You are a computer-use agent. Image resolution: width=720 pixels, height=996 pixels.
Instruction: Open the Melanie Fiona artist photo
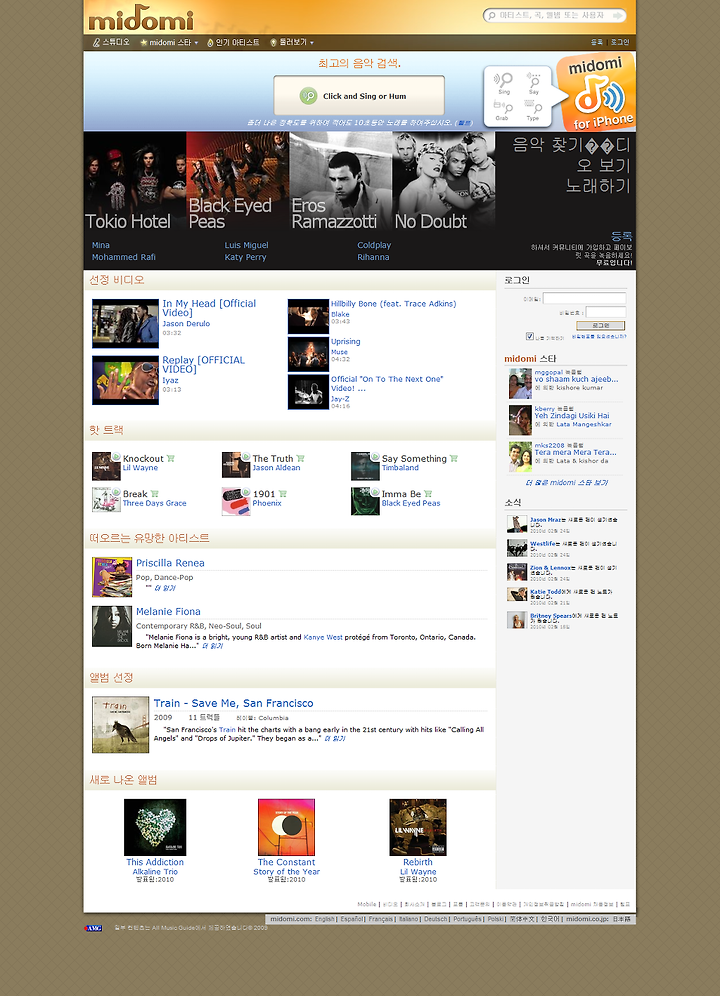point(112,626)
